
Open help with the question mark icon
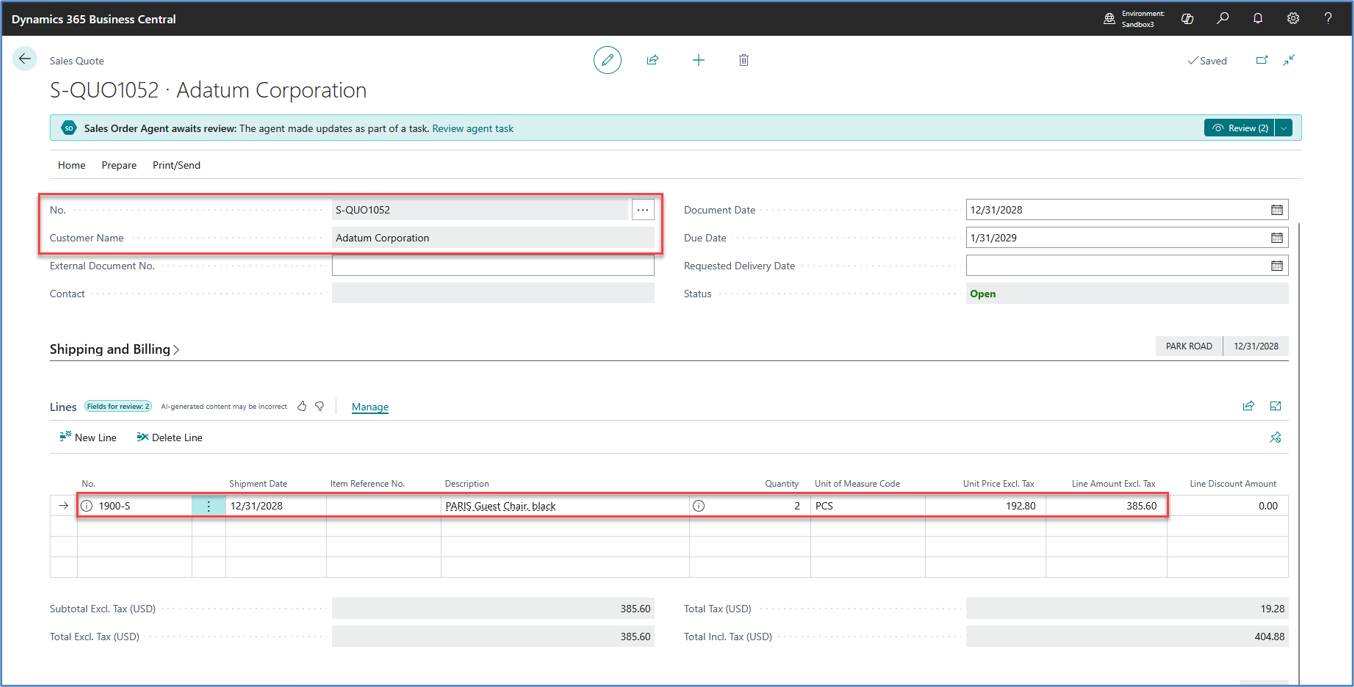1328,18
